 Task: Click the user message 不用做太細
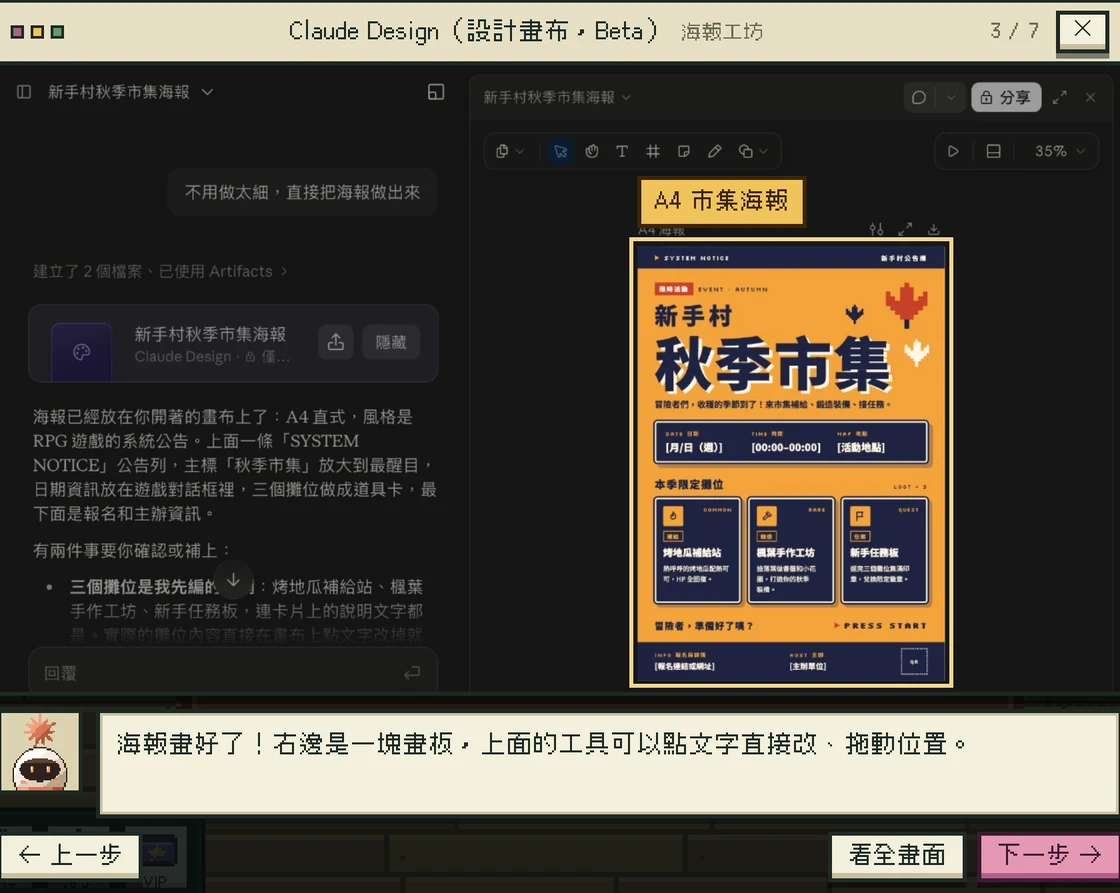coord(302,192)
